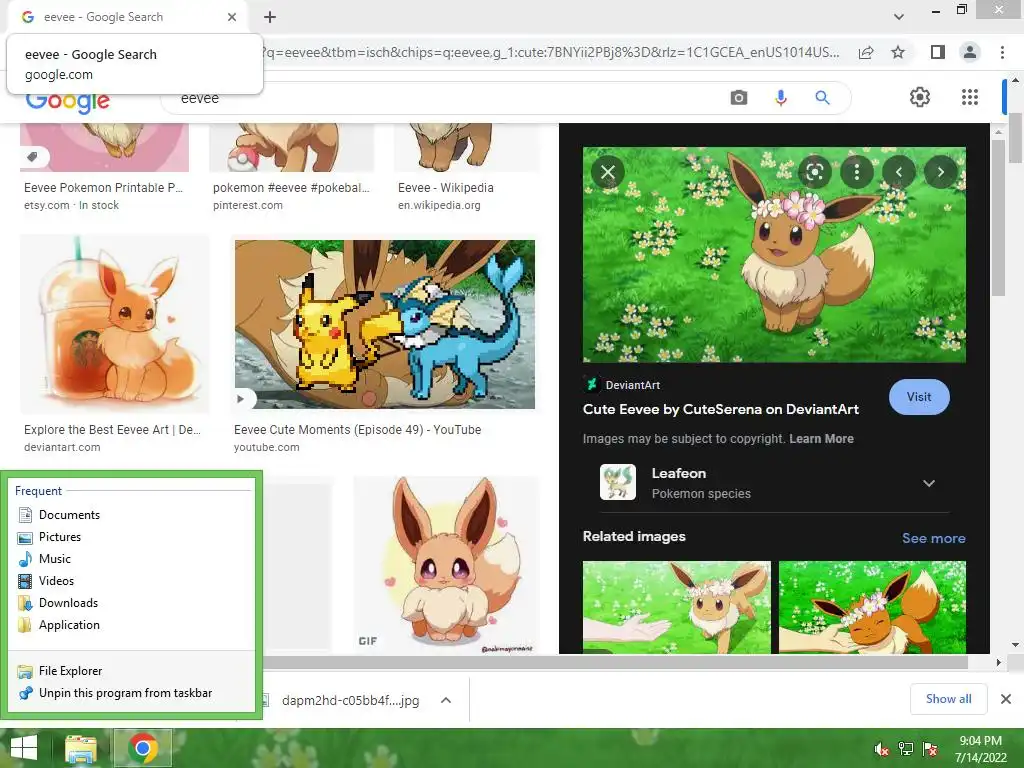The height and width of the screenshot is (768, 1024).
Task: Open preview panel three-dot options
Action: (x=857, y=172)
